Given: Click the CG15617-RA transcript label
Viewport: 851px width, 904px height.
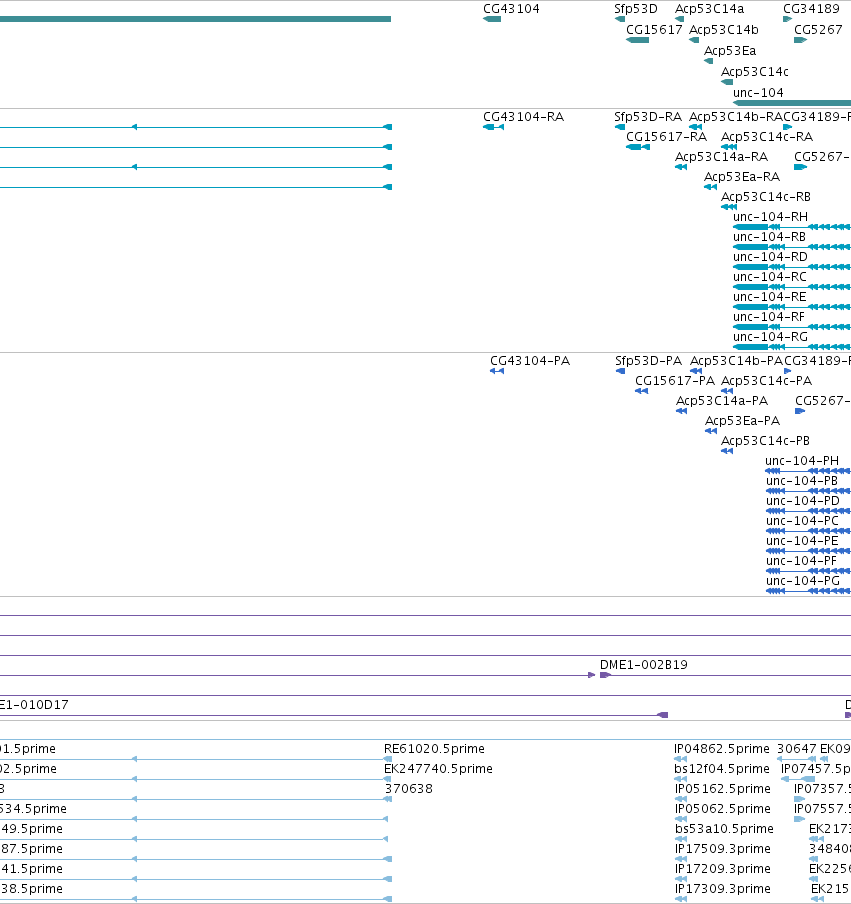Looking at the screenshot, I should (x=666, y=137).
